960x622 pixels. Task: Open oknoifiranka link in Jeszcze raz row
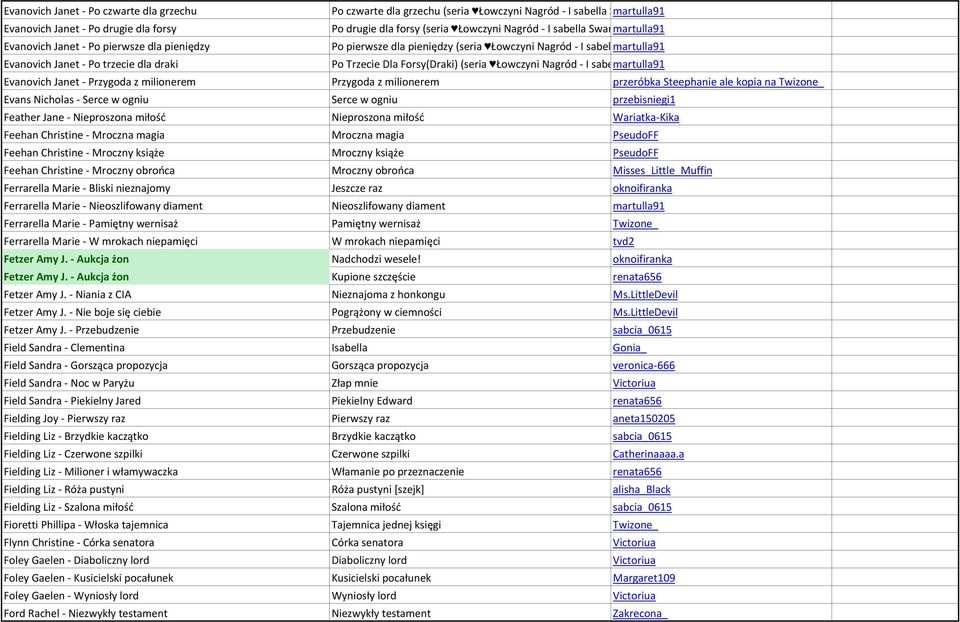tap(642, 188)
